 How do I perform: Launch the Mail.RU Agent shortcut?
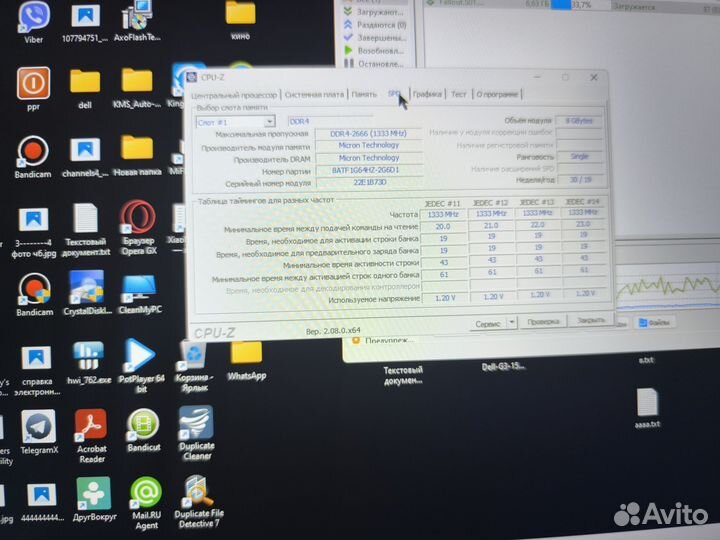(146, 503)
